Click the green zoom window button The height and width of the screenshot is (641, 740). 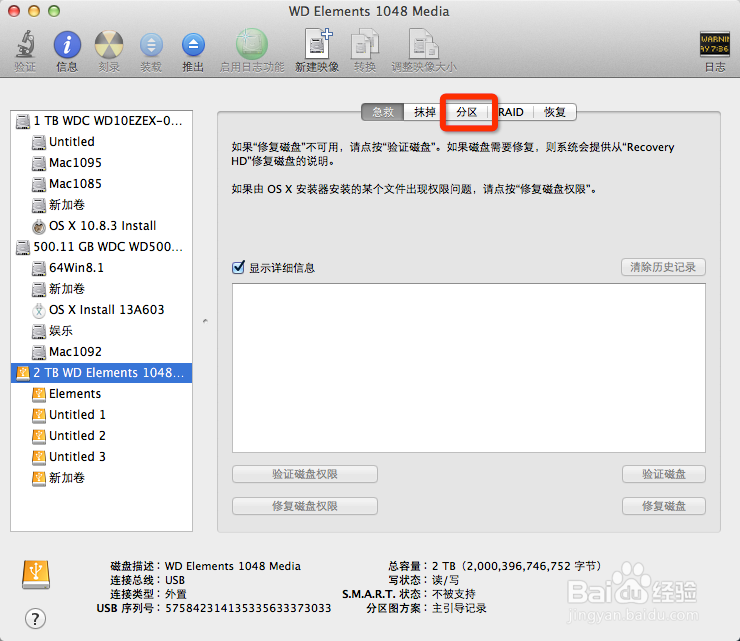click(x=54, y=11)
